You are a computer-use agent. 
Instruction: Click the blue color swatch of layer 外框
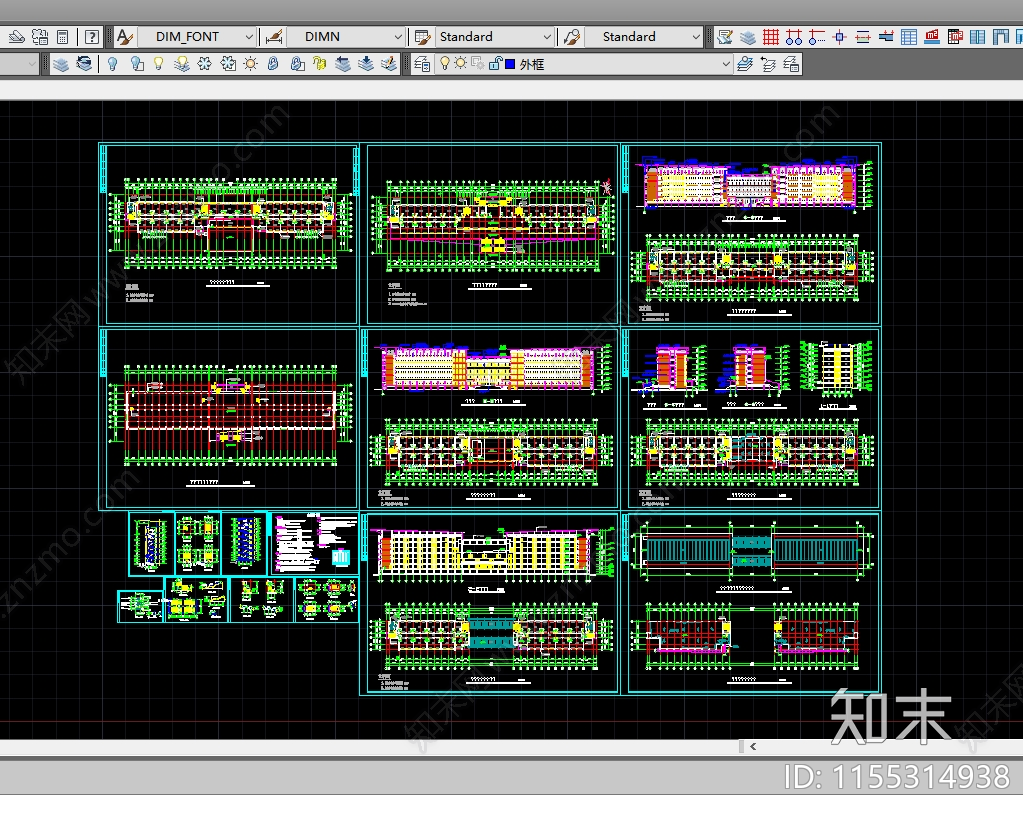pyautogui.click(x=510, y=64)
